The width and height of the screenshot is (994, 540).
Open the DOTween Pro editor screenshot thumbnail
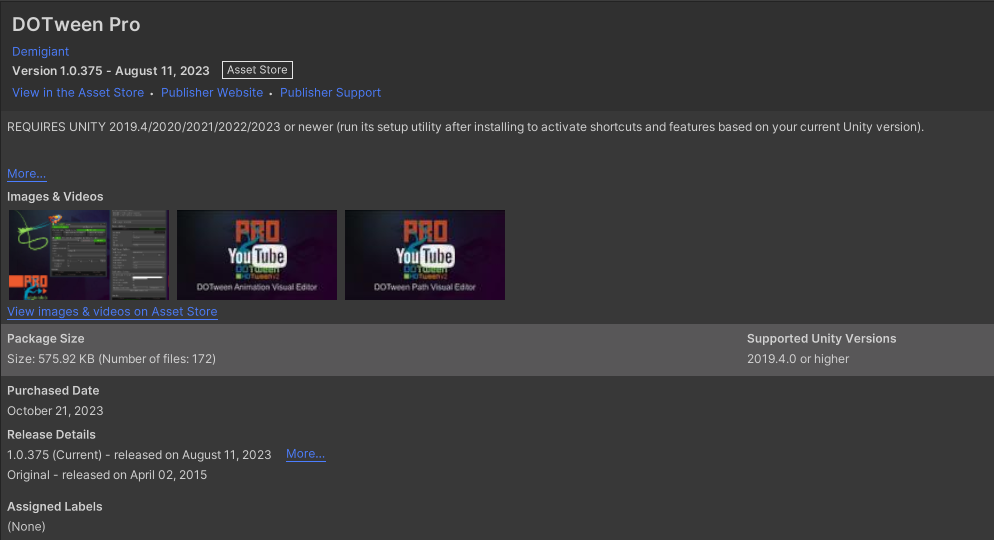tap(89, 255)
